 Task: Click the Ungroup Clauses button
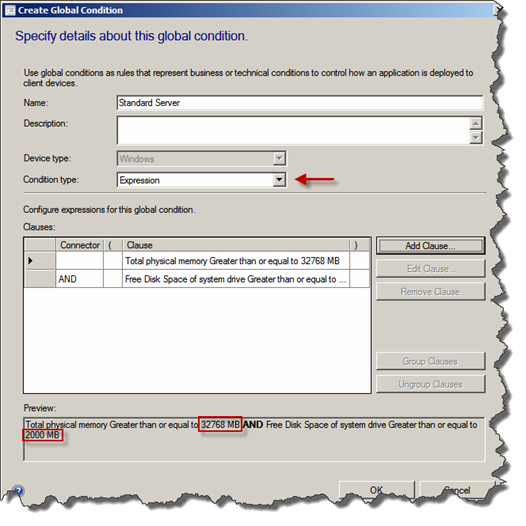(430, 384)
